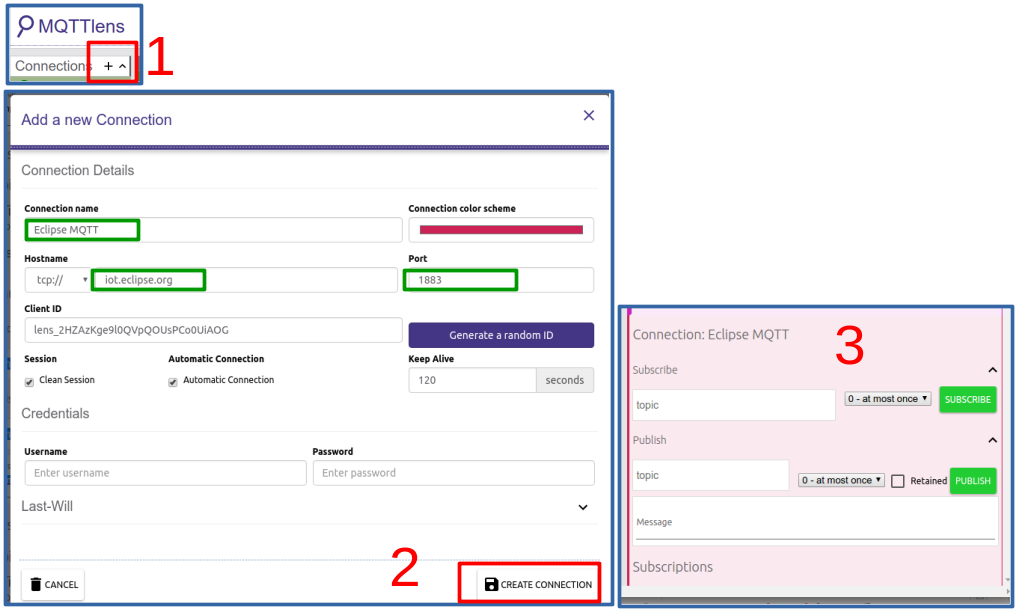Click the Keep Alive value field
Screen dimensions: 1021x613
point(472,380)
